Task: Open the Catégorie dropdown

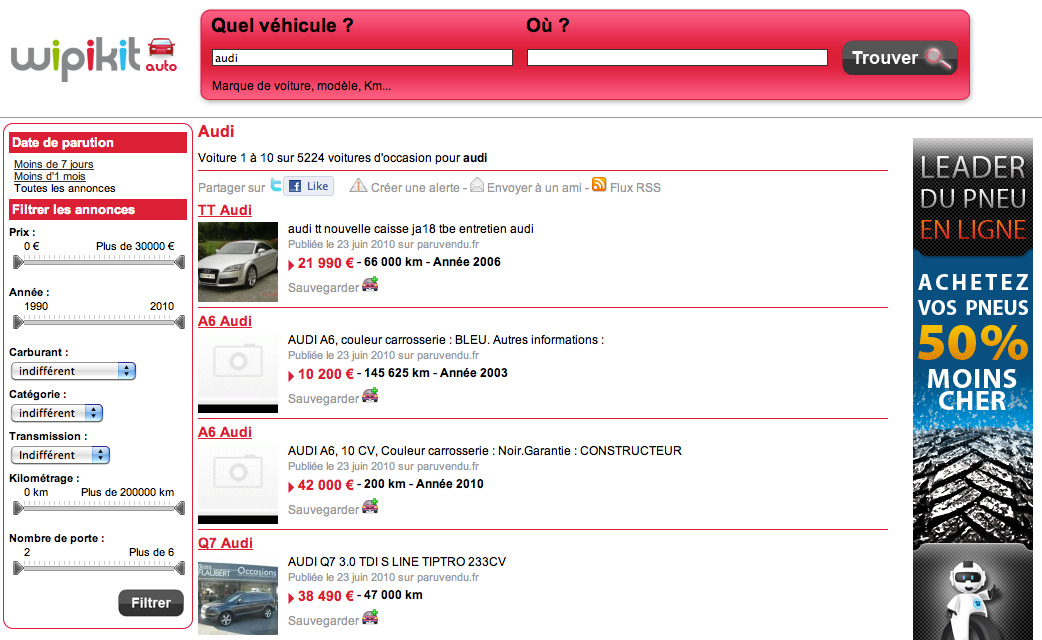Action: point(56,413)
